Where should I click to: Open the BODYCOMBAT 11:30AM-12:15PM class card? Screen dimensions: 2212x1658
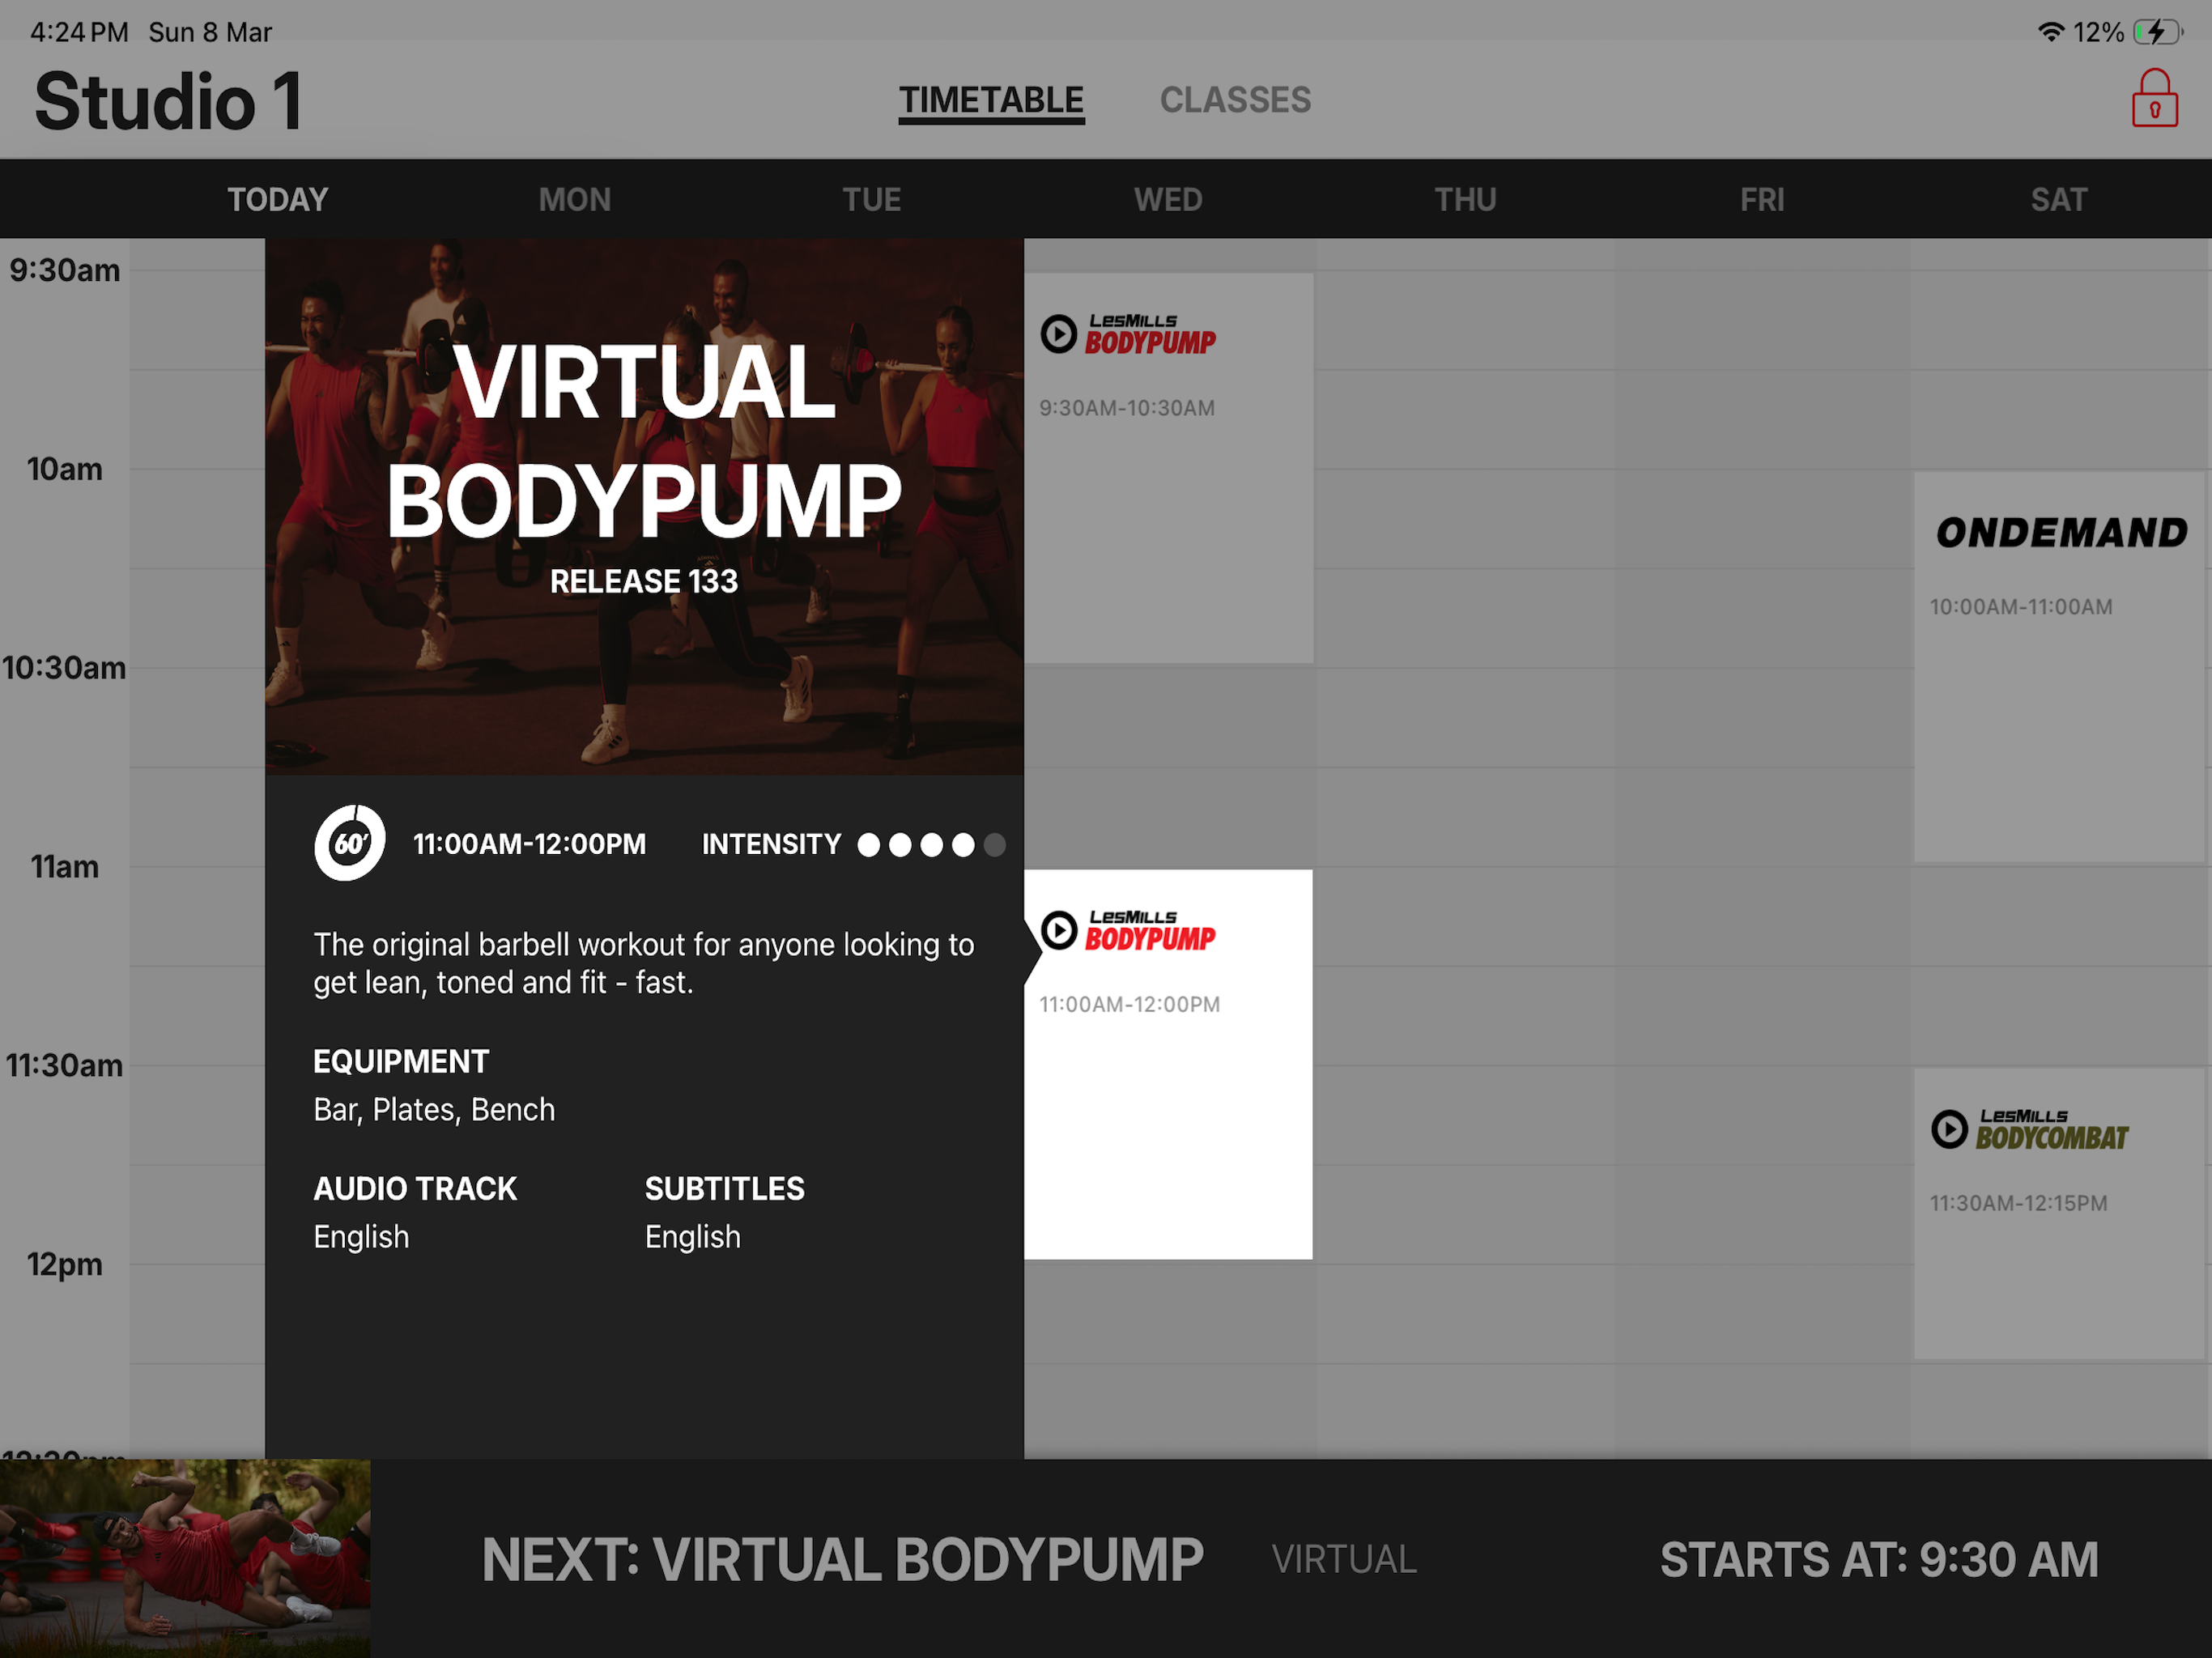click(2060, 1214)
